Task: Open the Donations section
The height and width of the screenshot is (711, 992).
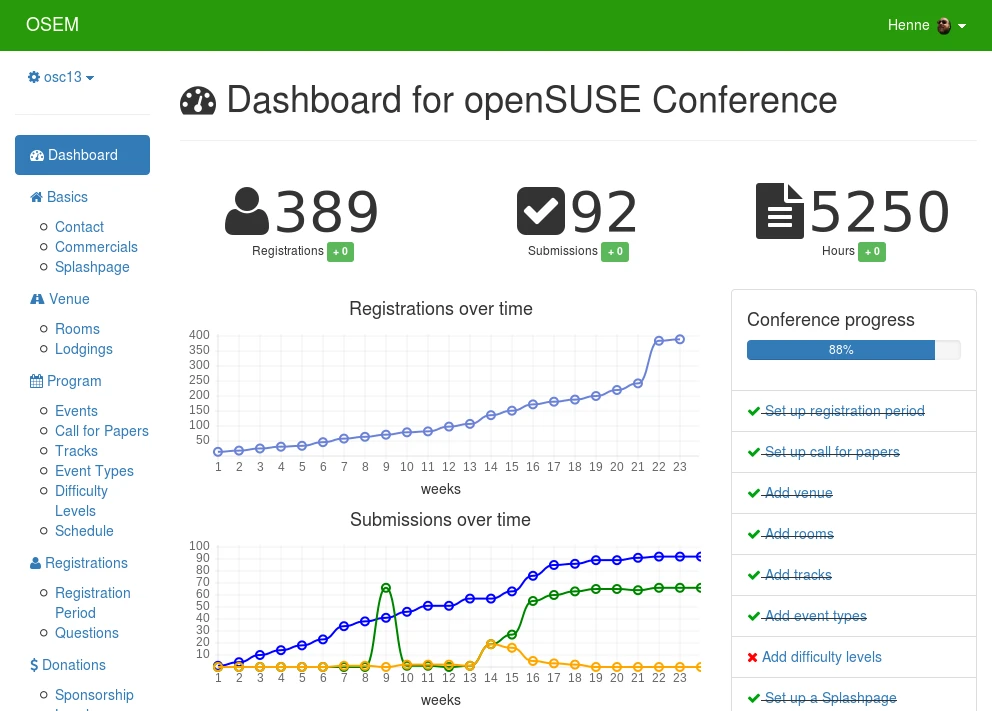Action: pyautogui.click(x=74, y=665)
